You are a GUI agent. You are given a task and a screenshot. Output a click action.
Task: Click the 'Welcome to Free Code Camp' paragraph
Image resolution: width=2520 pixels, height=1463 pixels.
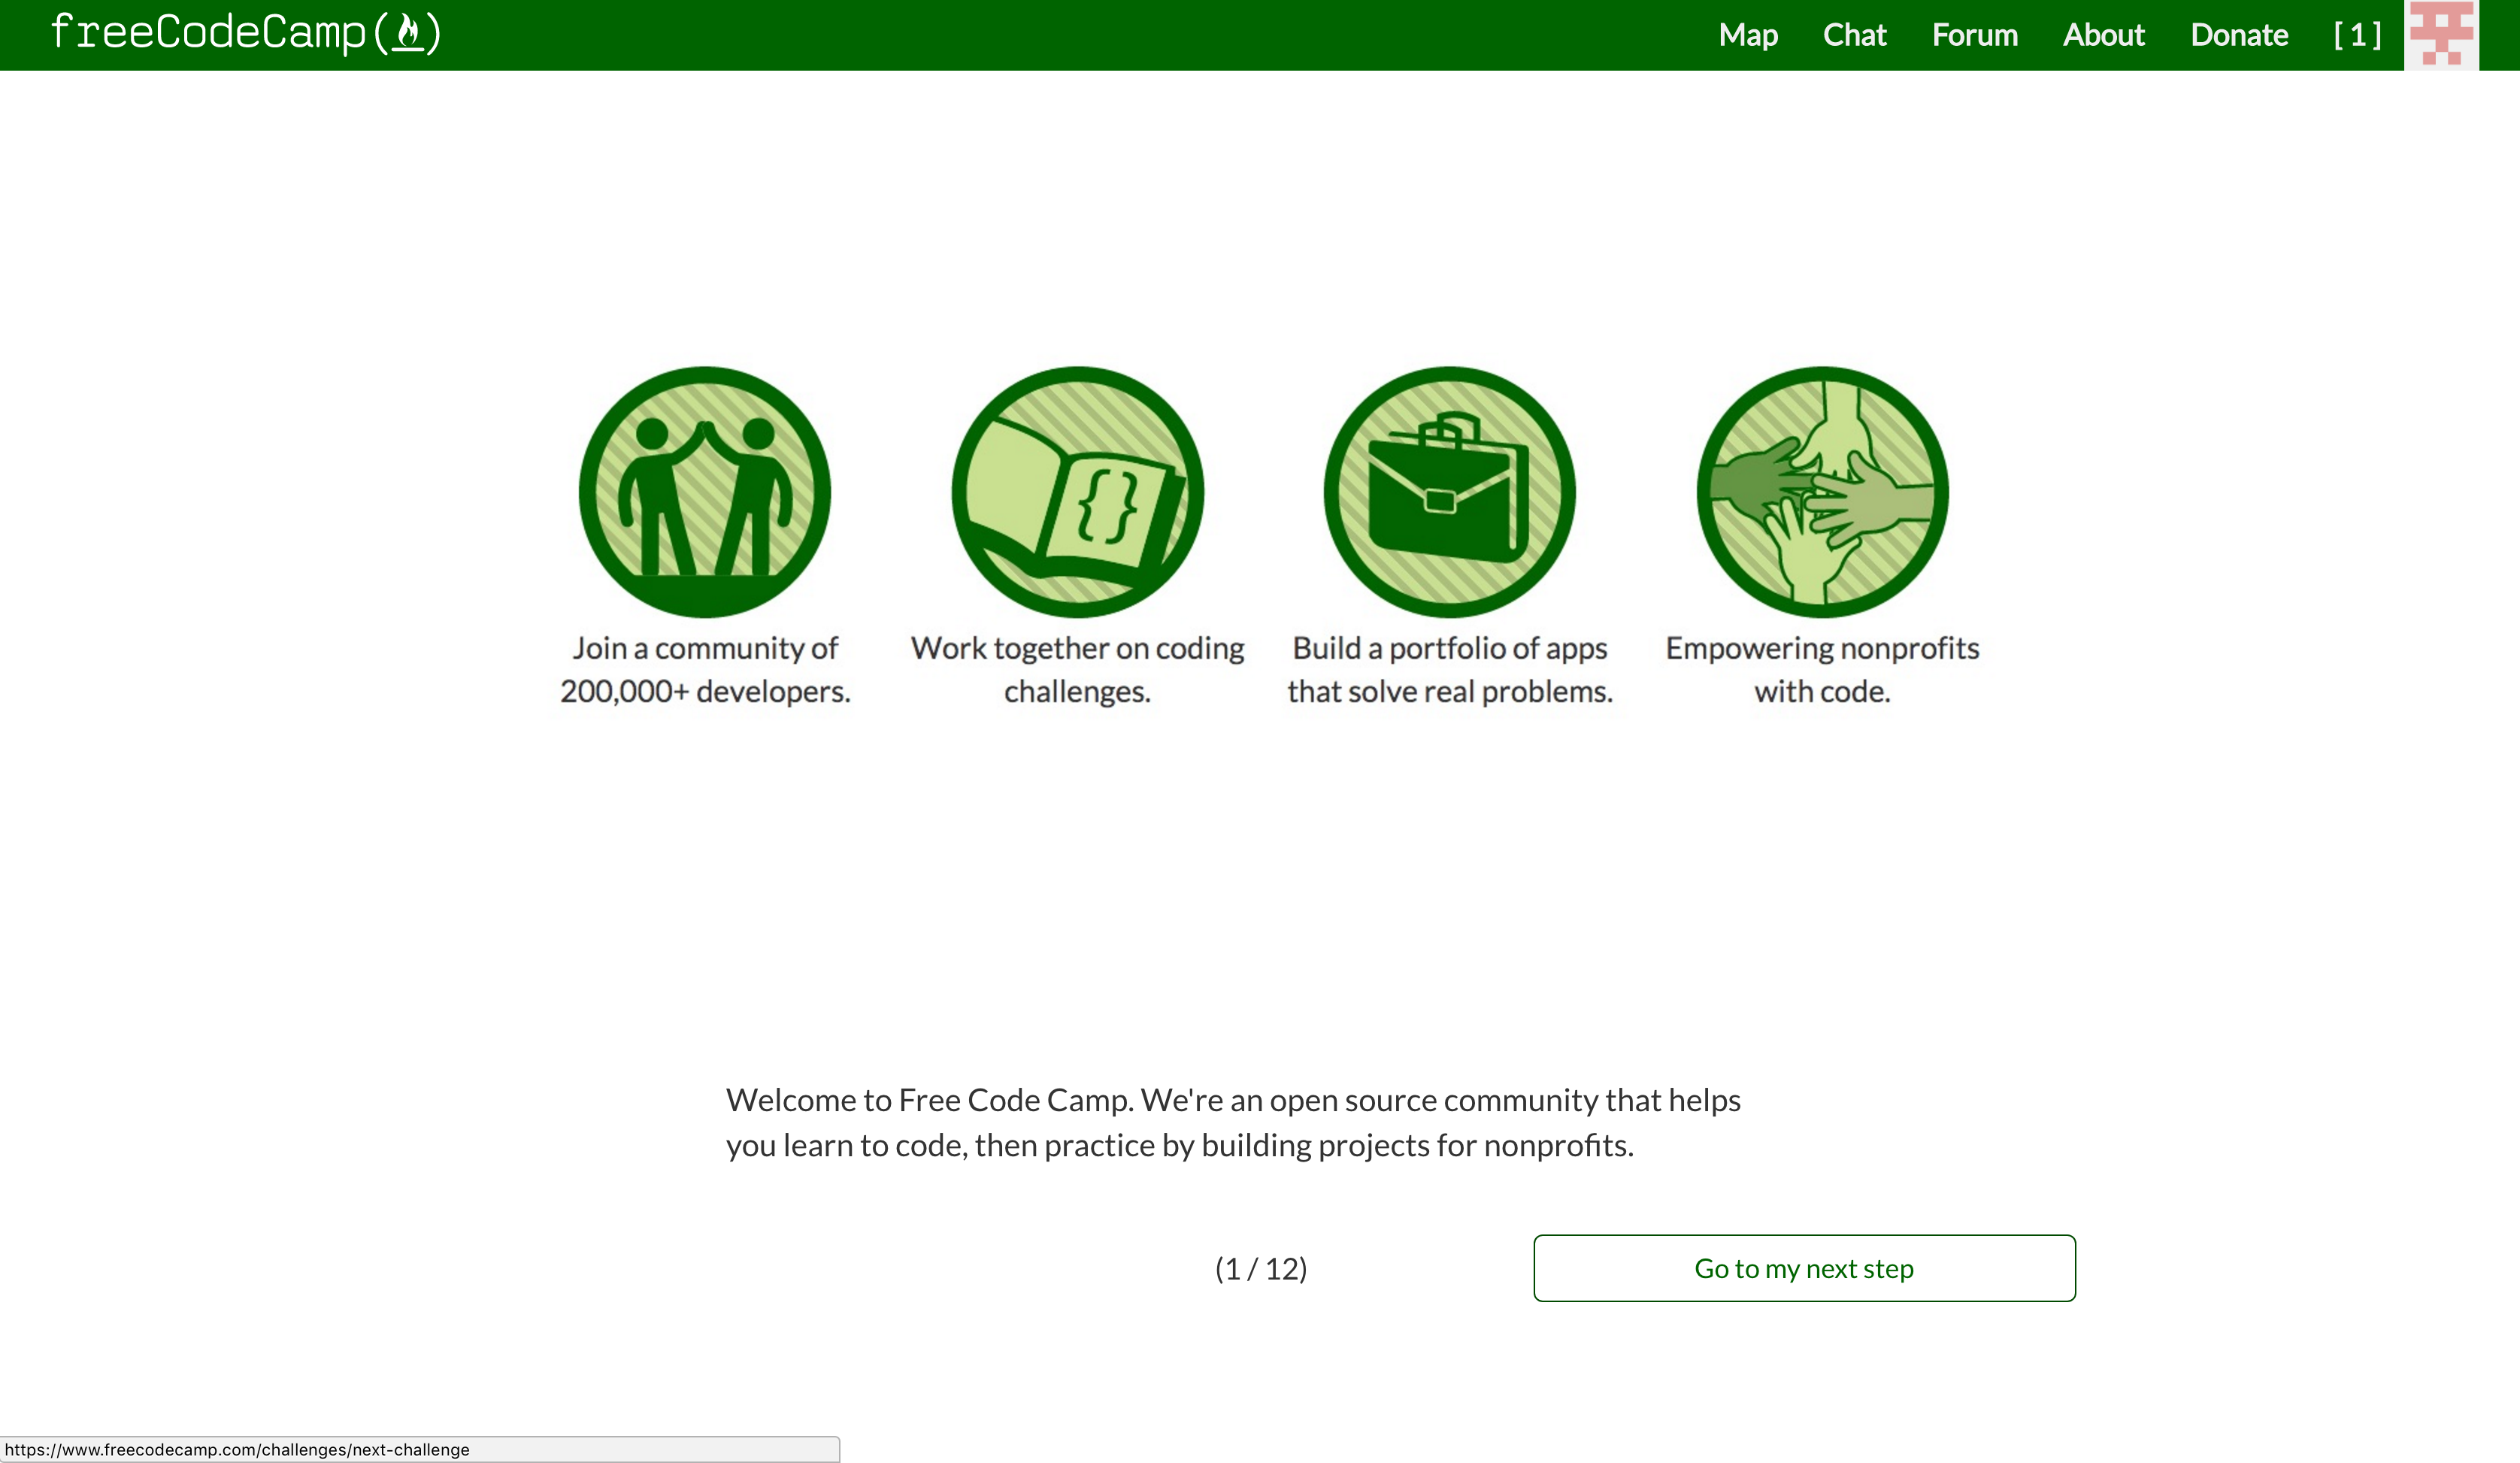pos(1233,1122)
